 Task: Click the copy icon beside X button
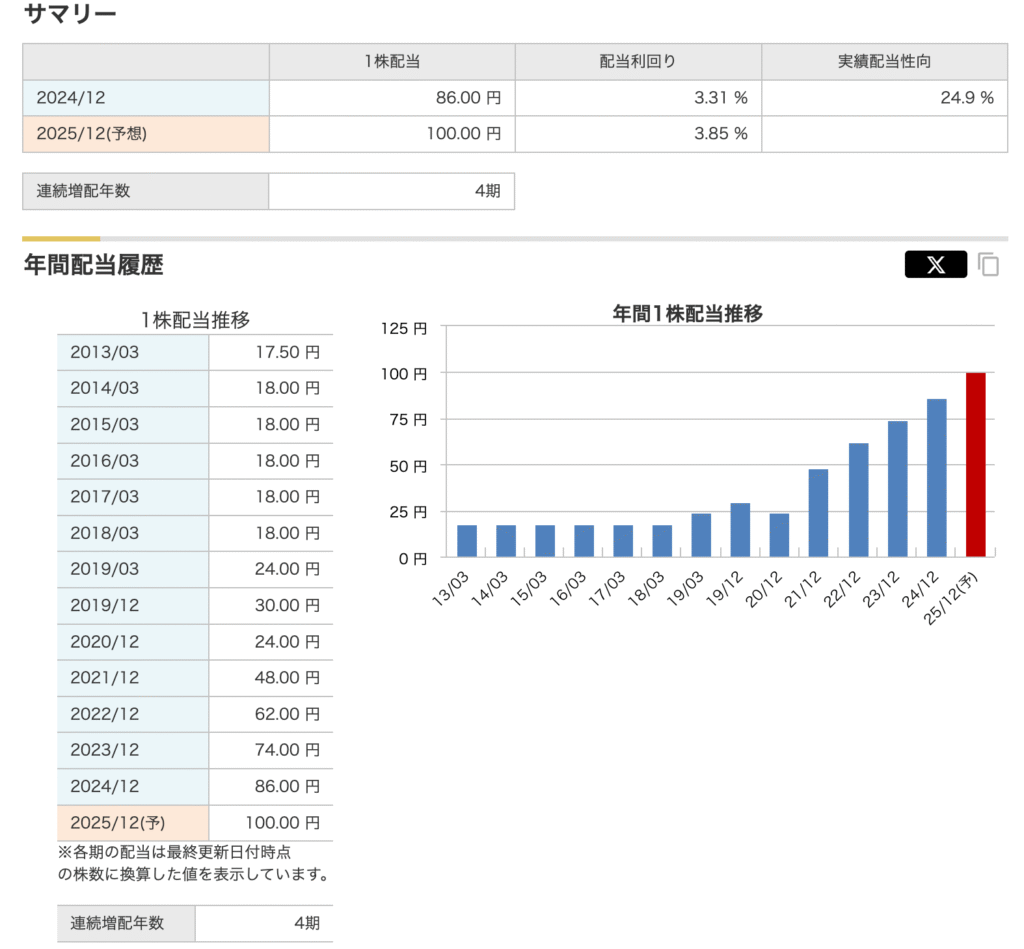point(988,265)
